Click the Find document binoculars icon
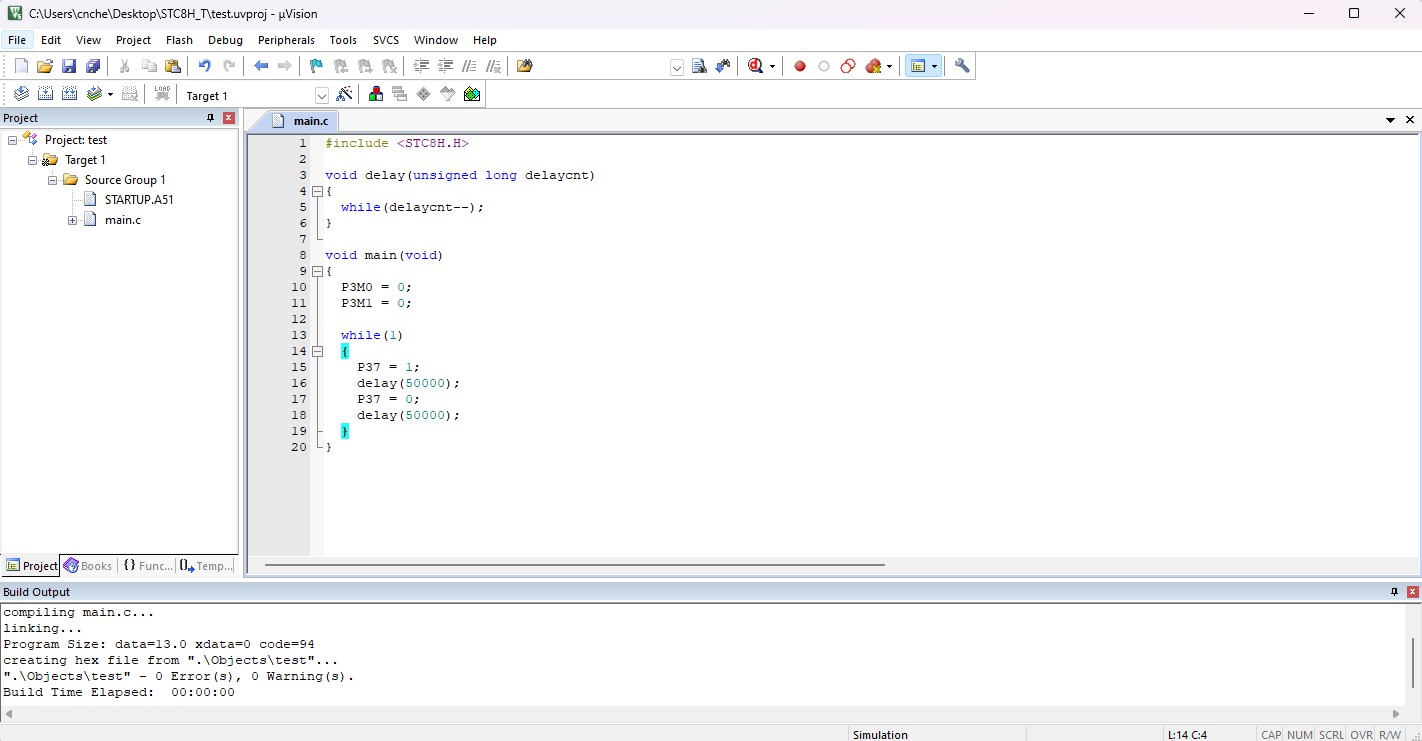This screenshot has width=1422, height=741. click(699, 66)
